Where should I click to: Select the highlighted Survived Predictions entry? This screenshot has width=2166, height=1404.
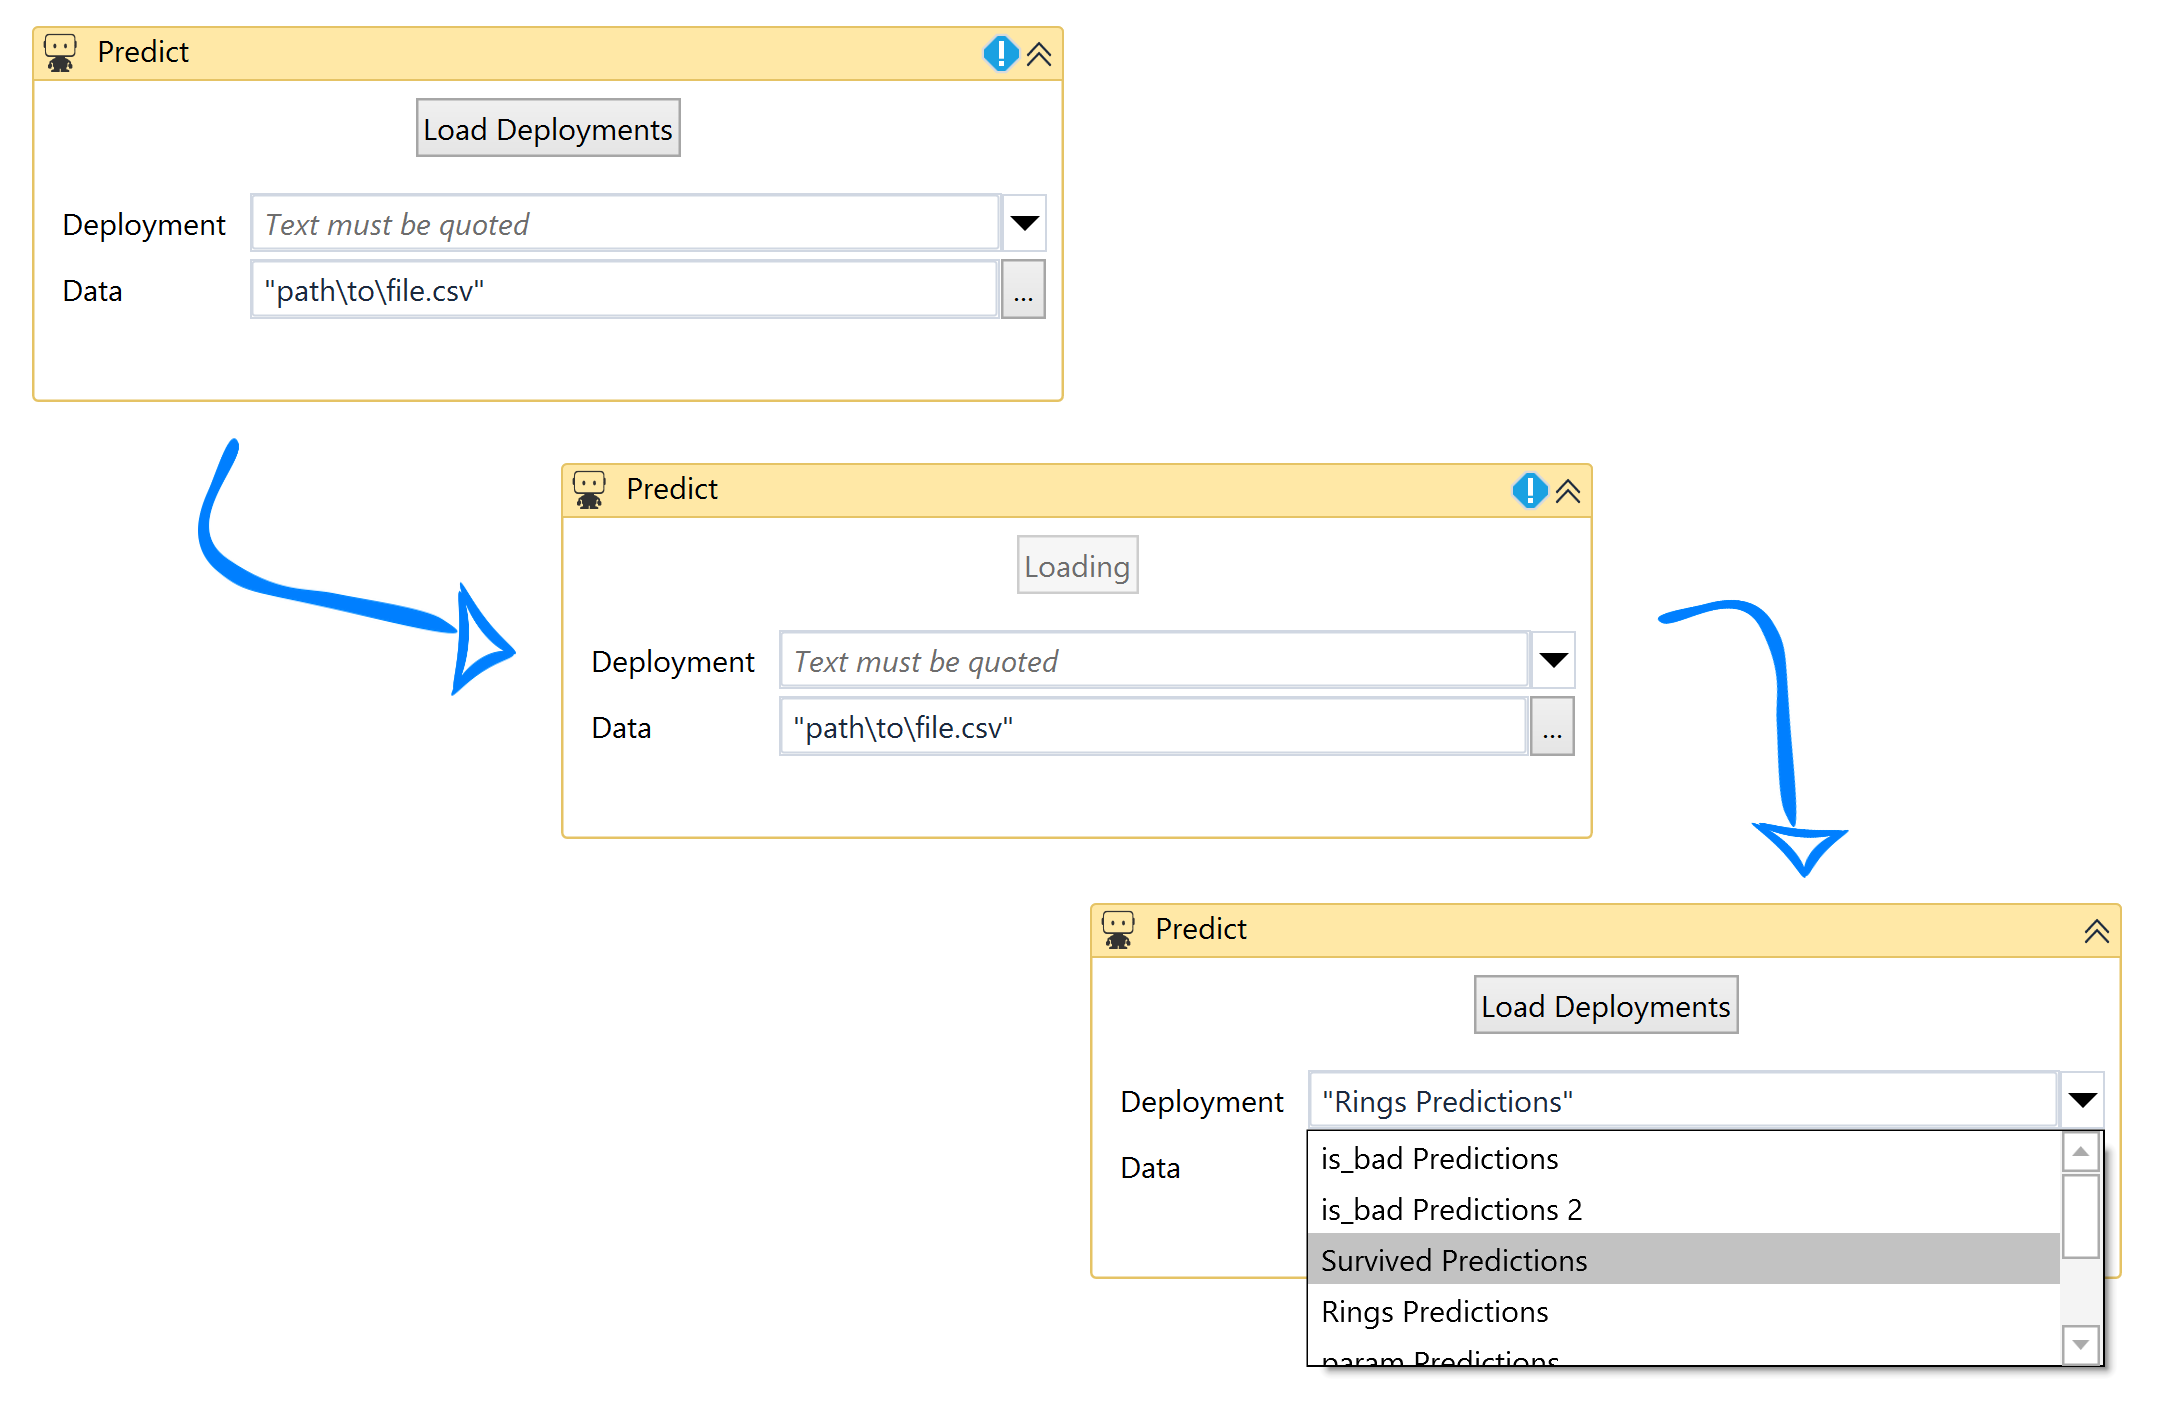point(1453,1260)
